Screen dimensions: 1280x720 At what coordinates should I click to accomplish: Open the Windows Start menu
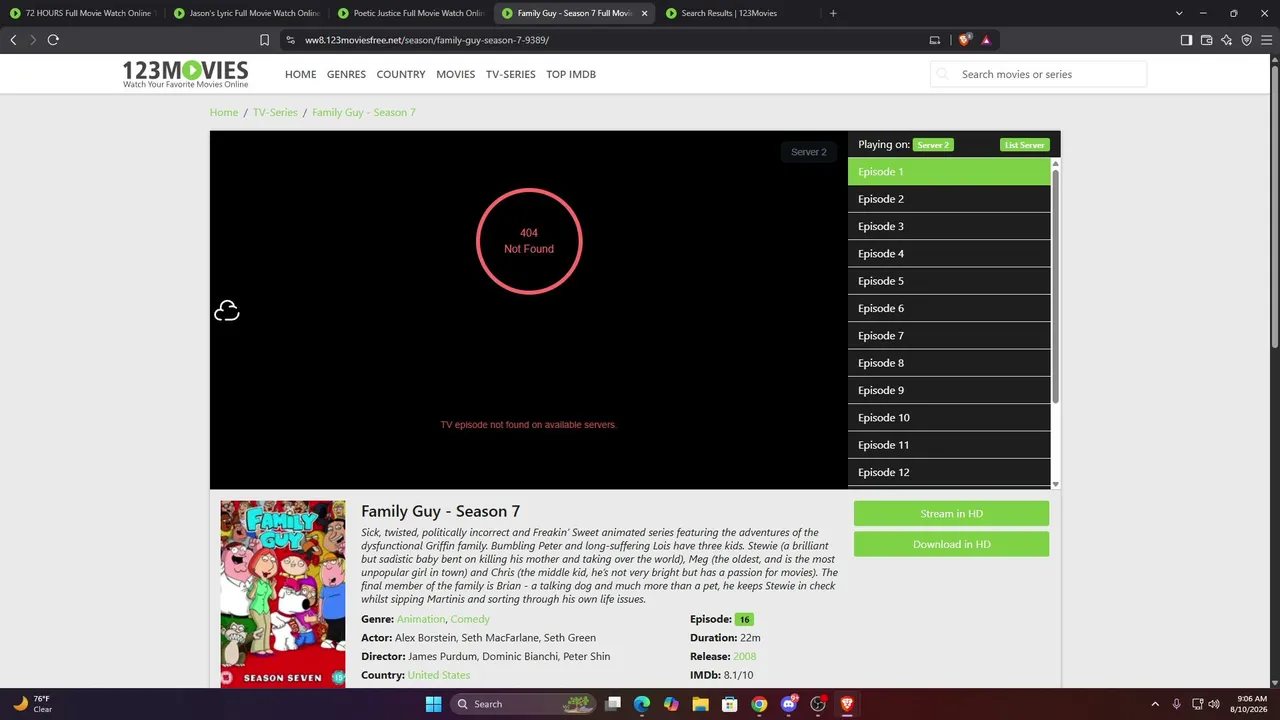(433, 704)
